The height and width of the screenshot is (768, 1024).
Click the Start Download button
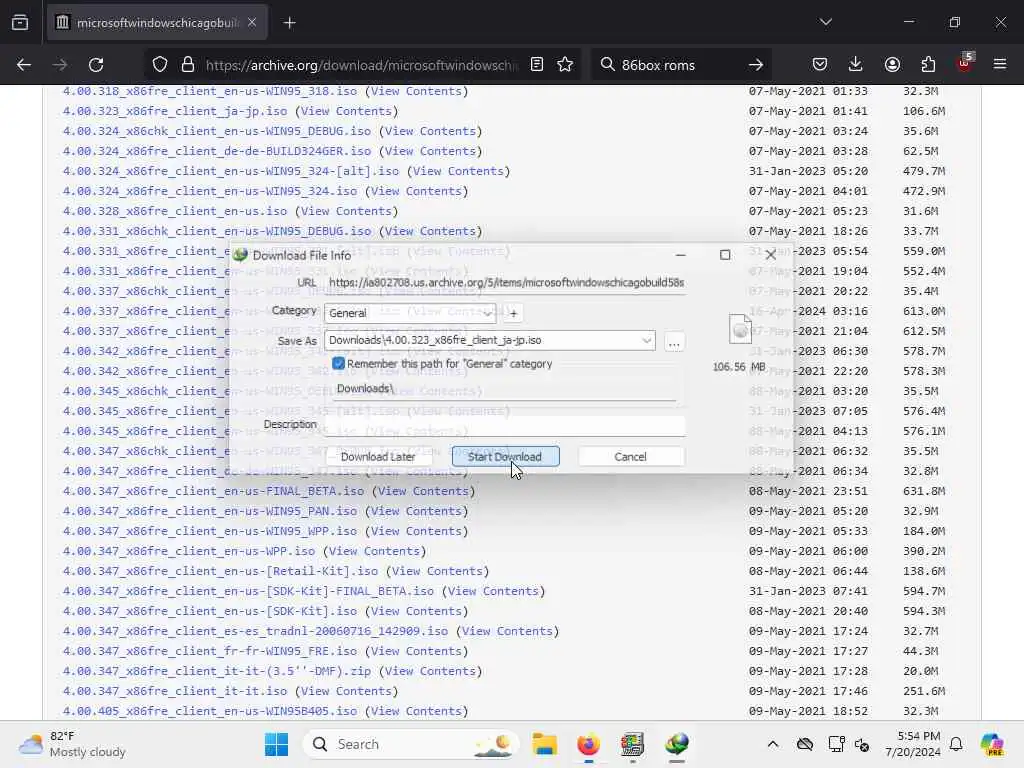tap(505, 456)
